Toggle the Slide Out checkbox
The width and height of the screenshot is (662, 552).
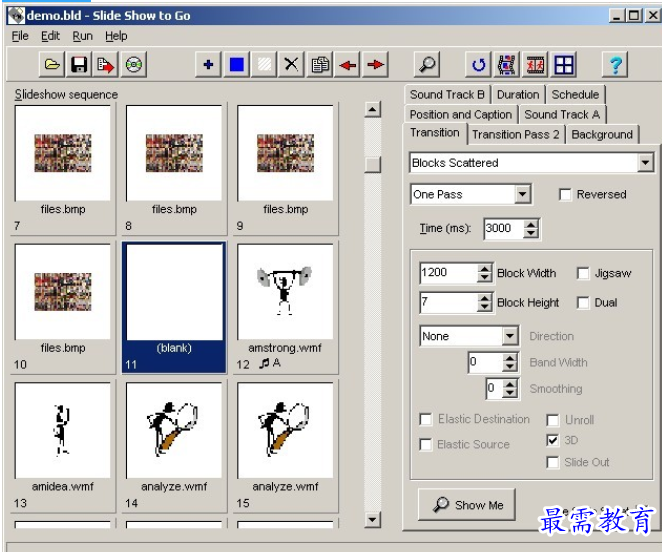click(x=552, y=462)
